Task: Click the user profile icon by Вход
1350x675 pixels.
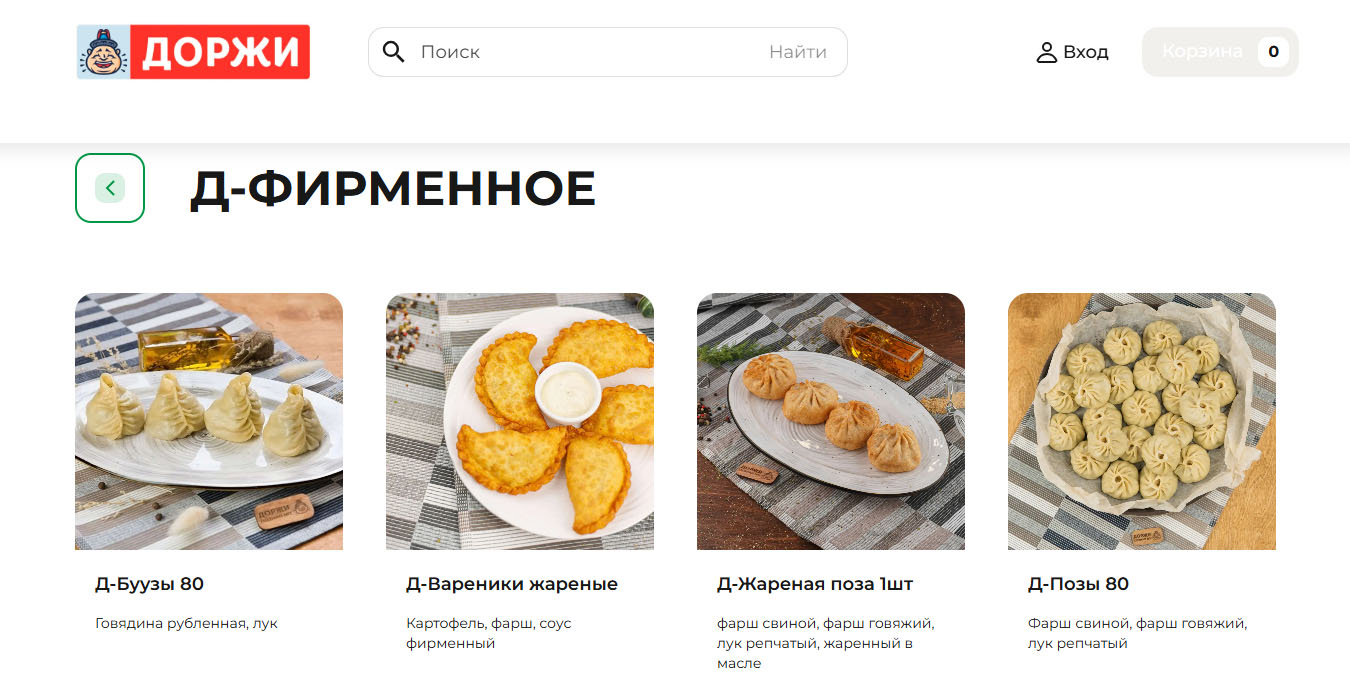Action: point(1046,52)
